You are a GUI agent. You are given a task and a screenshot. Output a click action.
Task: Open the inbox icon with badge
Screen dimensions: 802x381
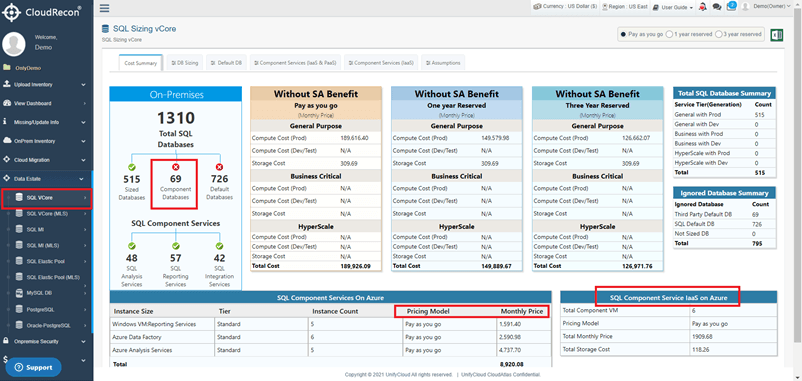pos(731,6)
